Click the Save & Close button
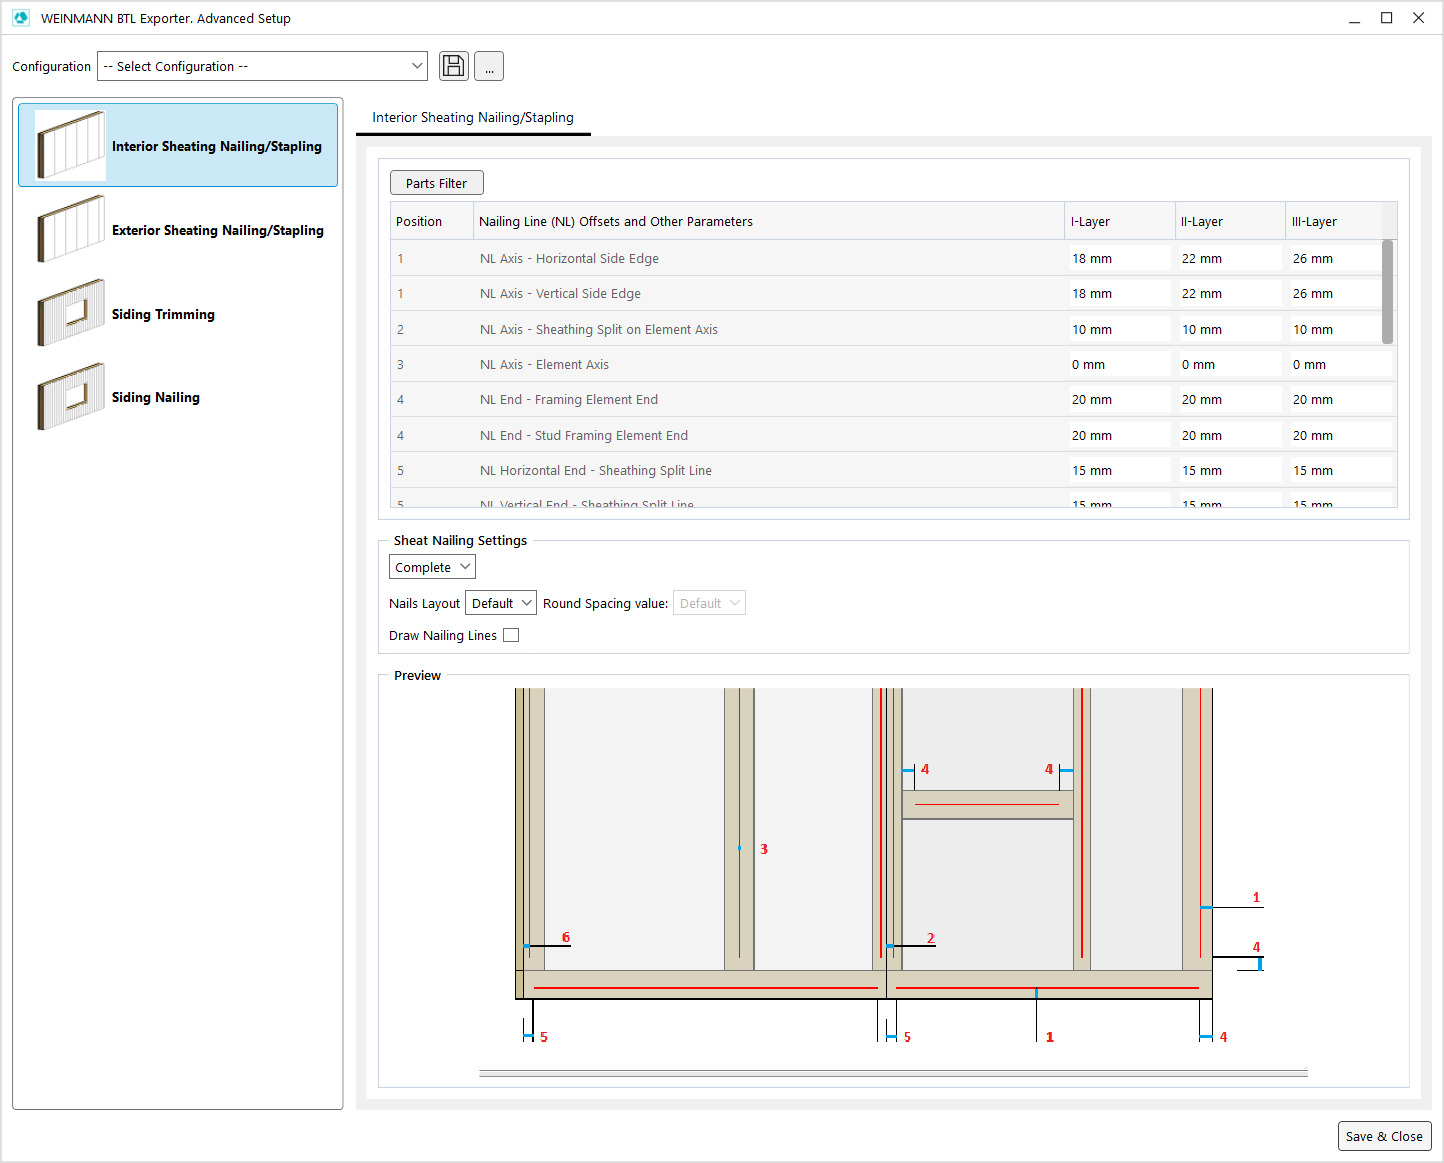The image size is (1444, 1163). 1384,1136
